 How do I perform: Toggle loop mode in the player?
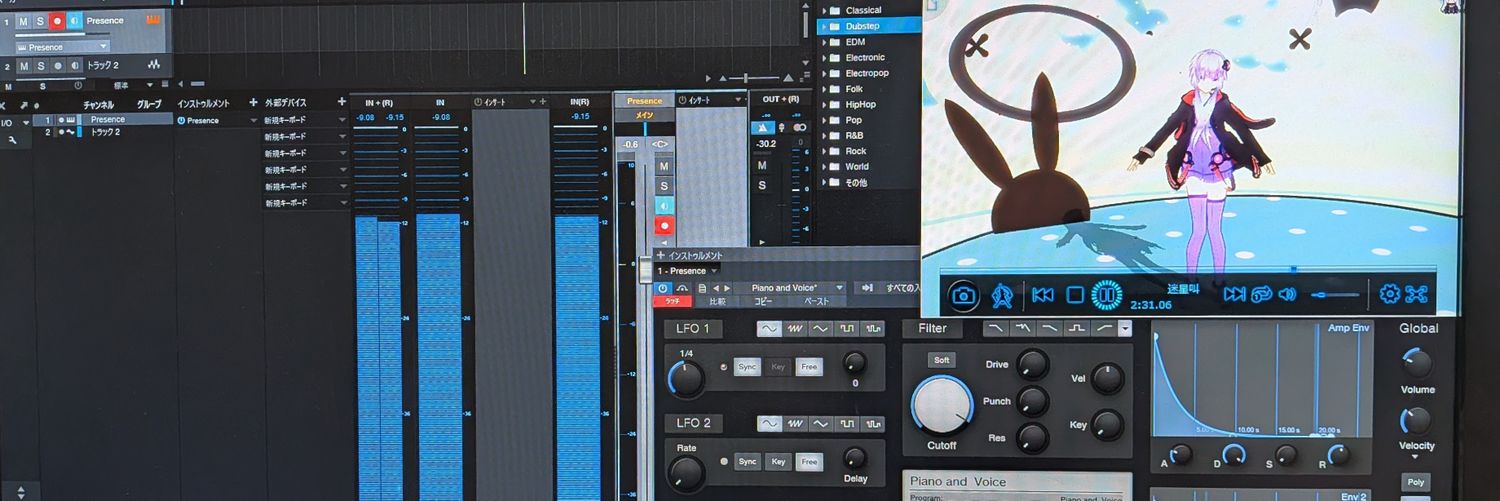point(1261,294)
